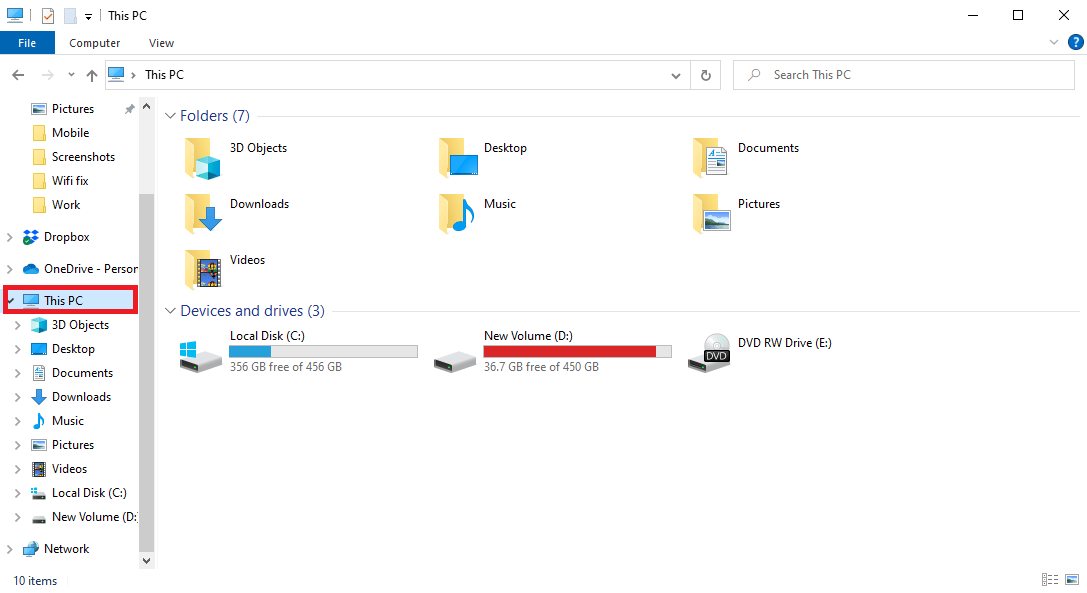Click the '356 GB free of 456 GB' text

point(286,367)
